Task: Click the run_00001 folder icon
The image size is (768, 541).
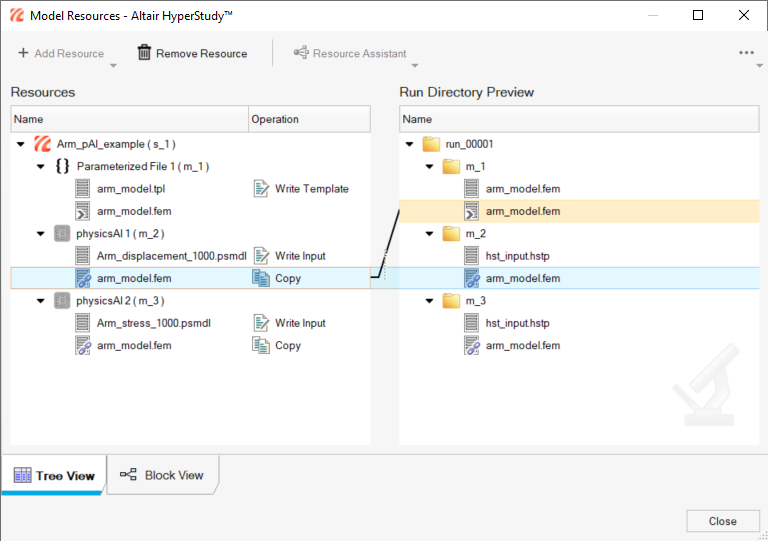Action: [431, 144]
